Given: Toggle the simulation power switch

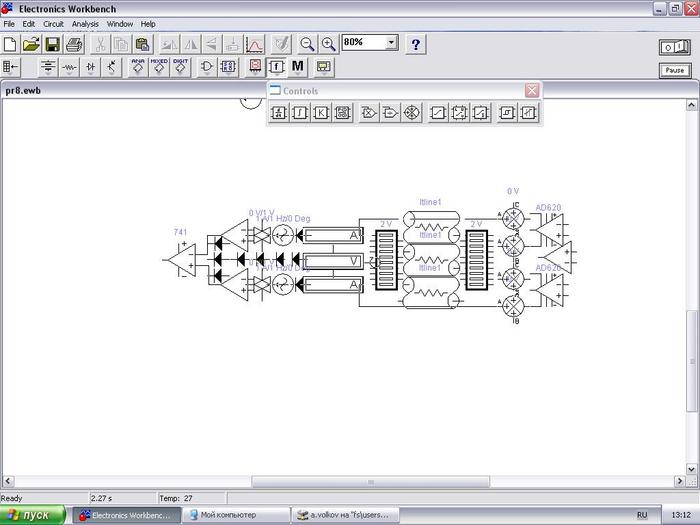Looking at the screenshot, I should 673,47.
